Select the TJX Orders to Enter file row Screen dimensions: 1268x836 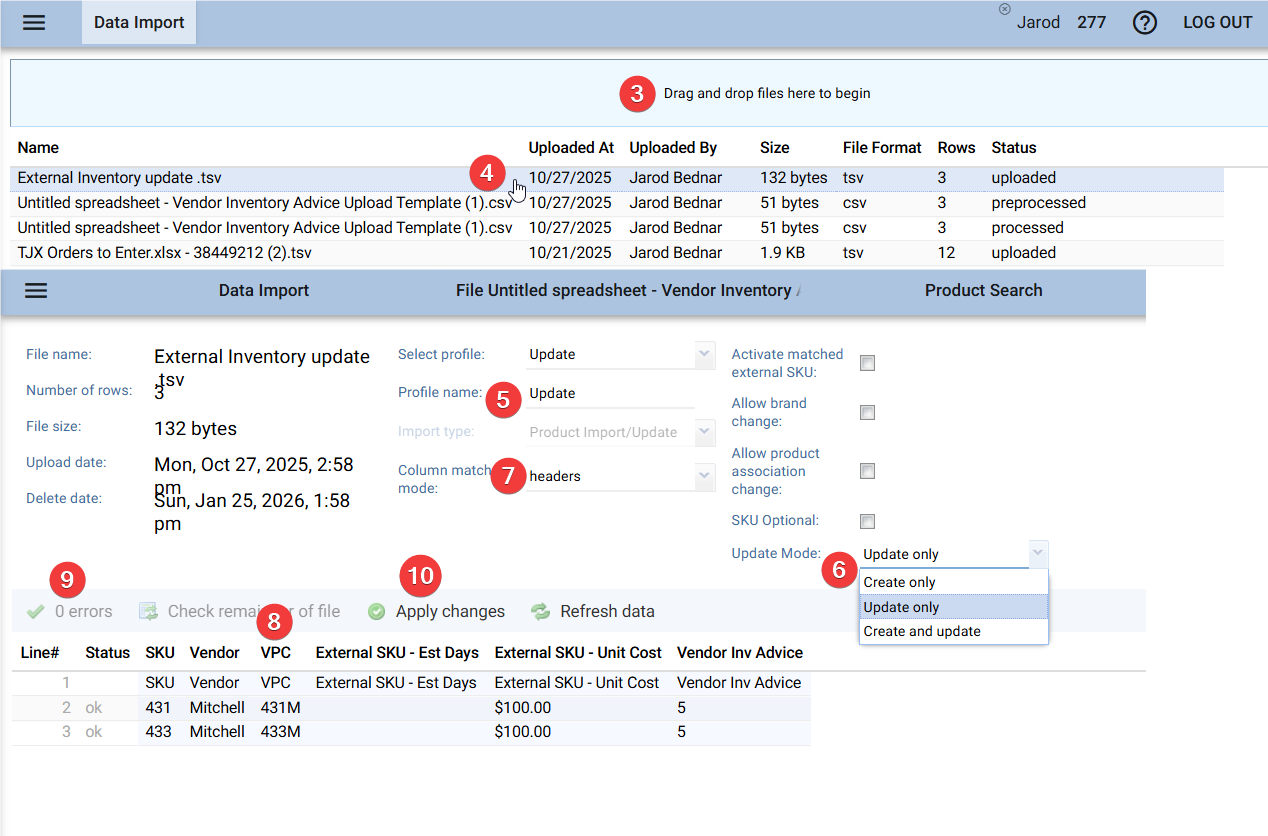click(165, 253)
